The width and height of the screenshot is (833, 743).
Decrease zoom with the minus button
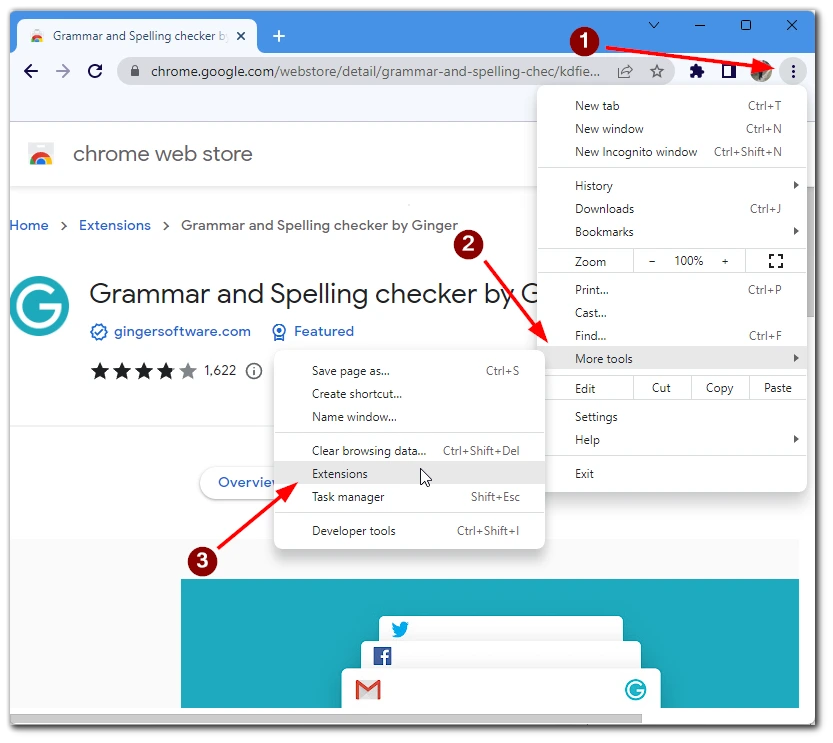tap(652, 261)
